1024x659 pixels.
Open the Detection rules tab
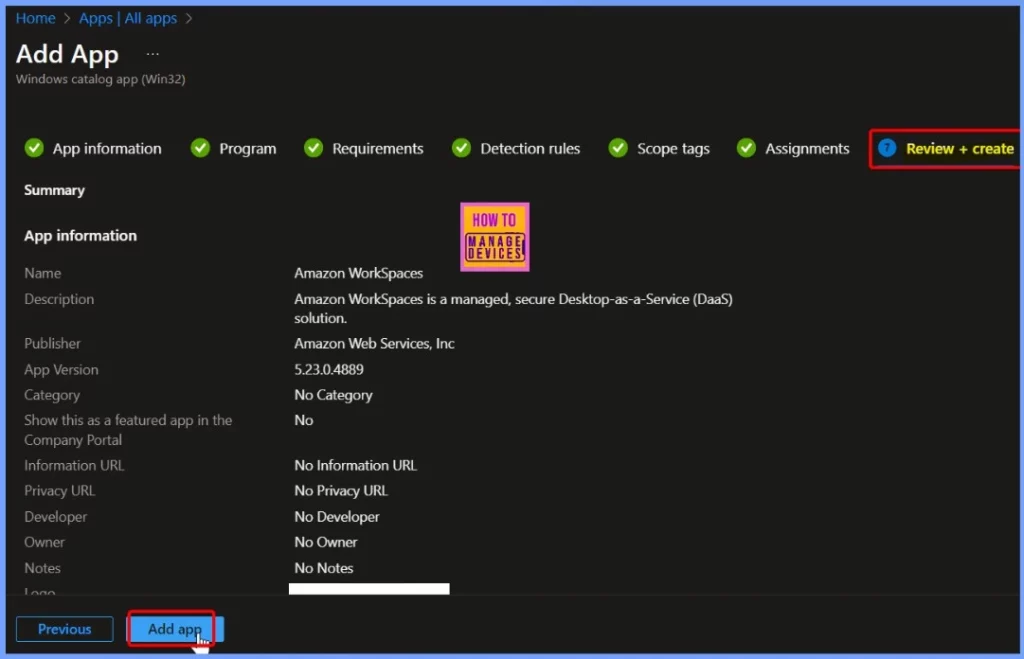coord(530,149)
